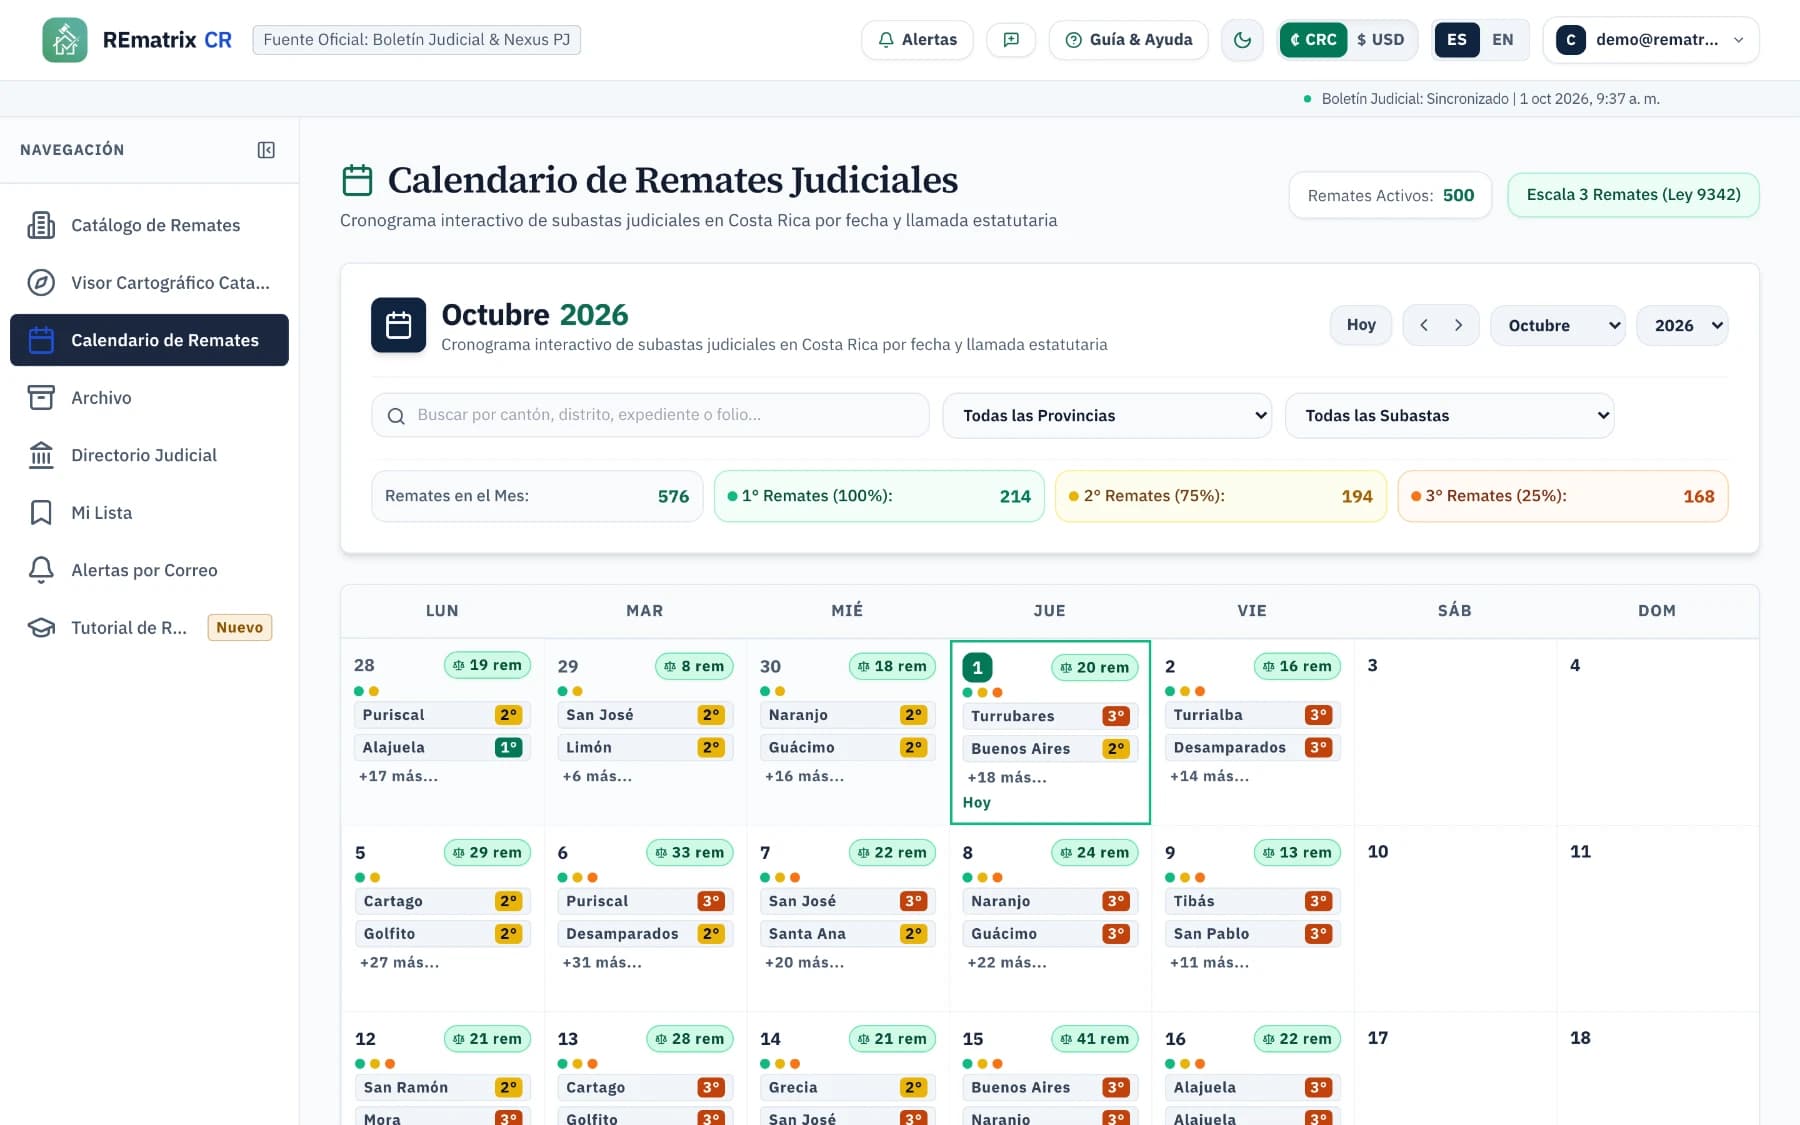Click the dark calendar icon beside Octubre 2026
This screenshot has width=1800, height=1125.
click(x=399, y=325)
